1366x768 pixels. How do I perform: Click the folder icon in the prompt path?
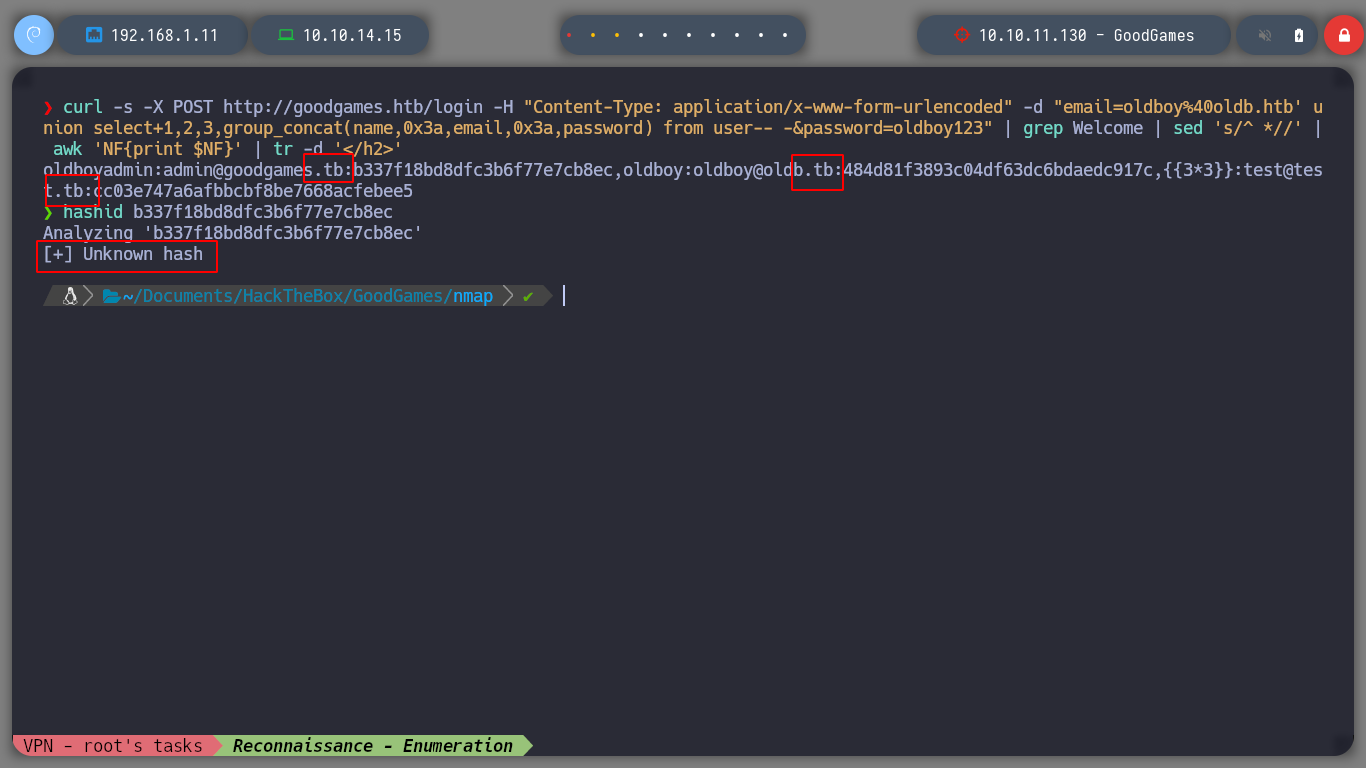click(x=111, y=296)
